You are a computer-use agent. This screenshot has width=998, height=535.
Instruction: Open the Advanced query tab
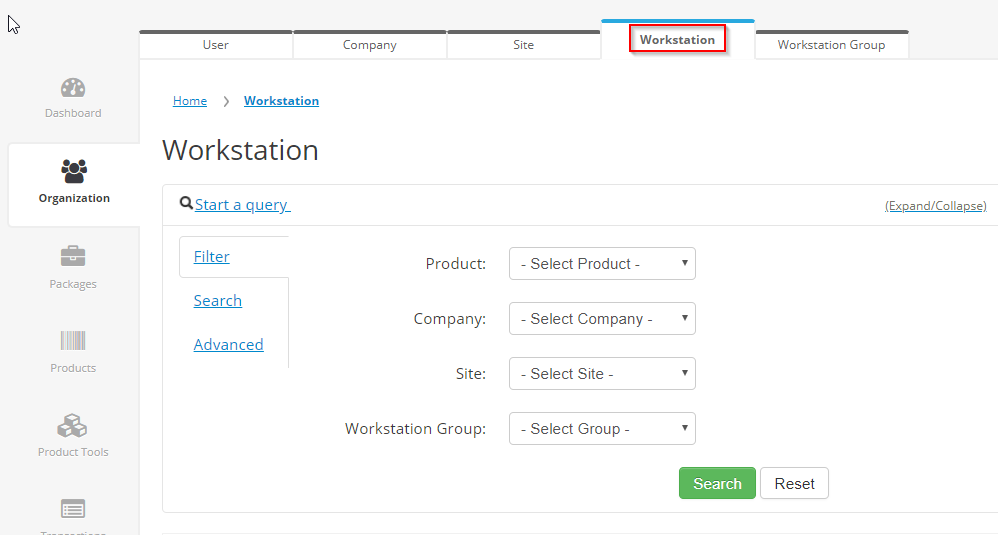[x=228, y=344]
